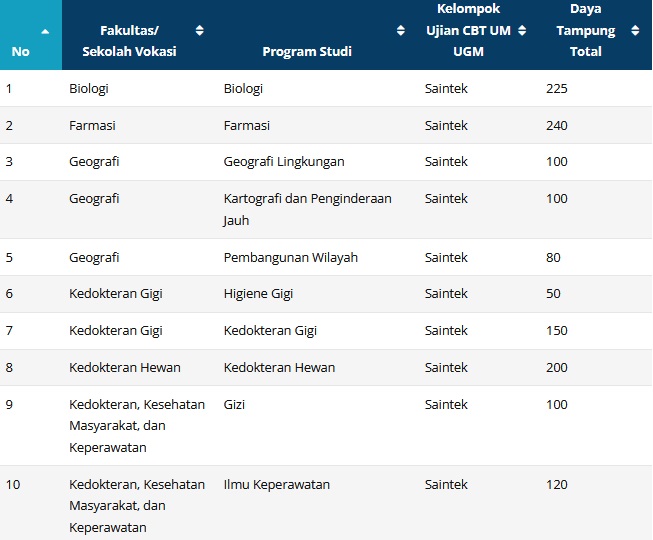The image size is (653, 540).
Task: Click sort icon beside Fakultas/Sekolah Vokasi header
Action: click(x=199, y=30)
